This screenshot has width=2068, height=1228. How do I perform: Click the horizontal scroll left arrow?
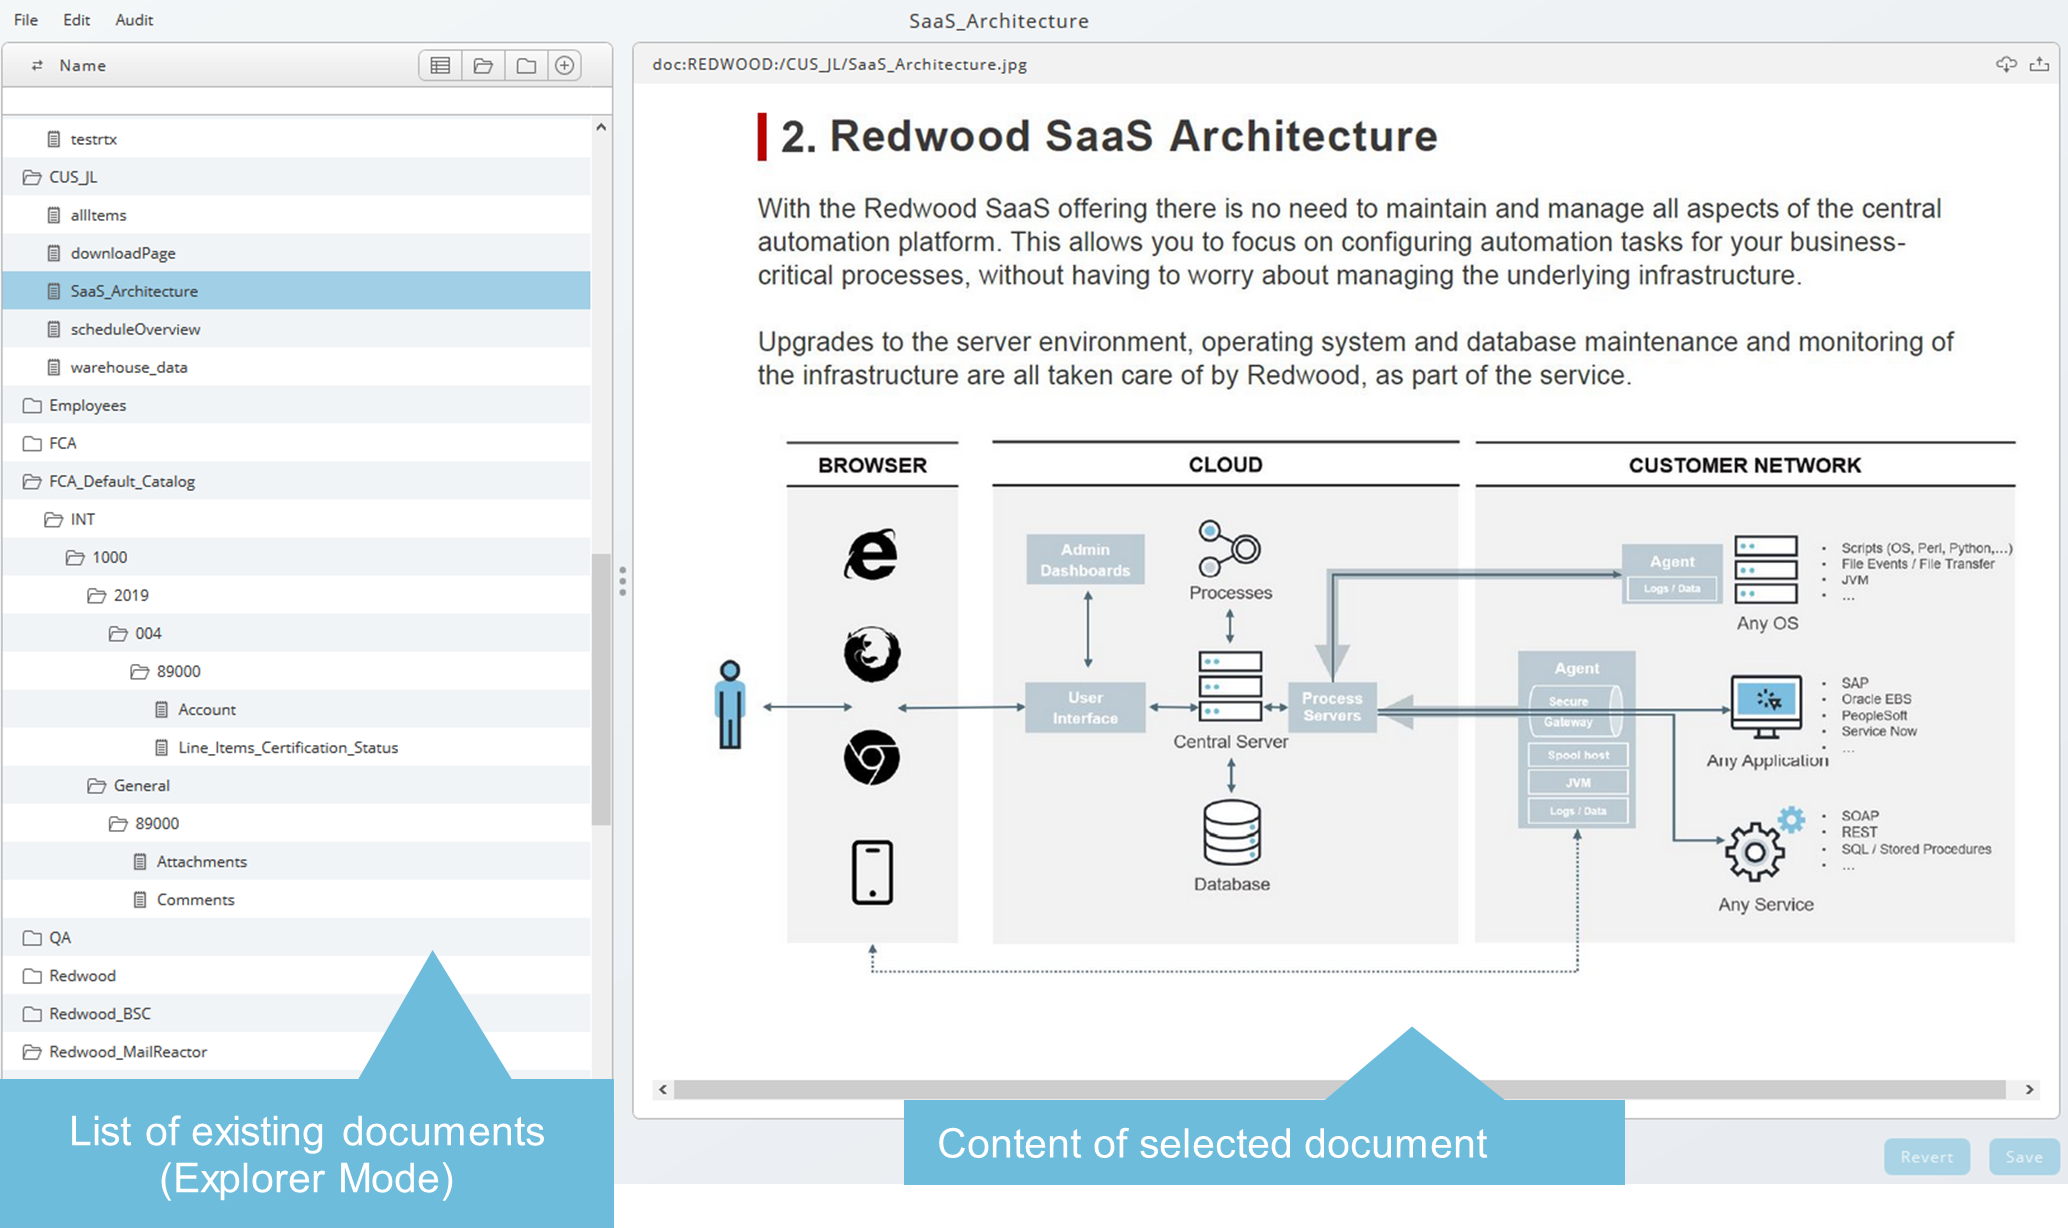[x=662, y=1089]
